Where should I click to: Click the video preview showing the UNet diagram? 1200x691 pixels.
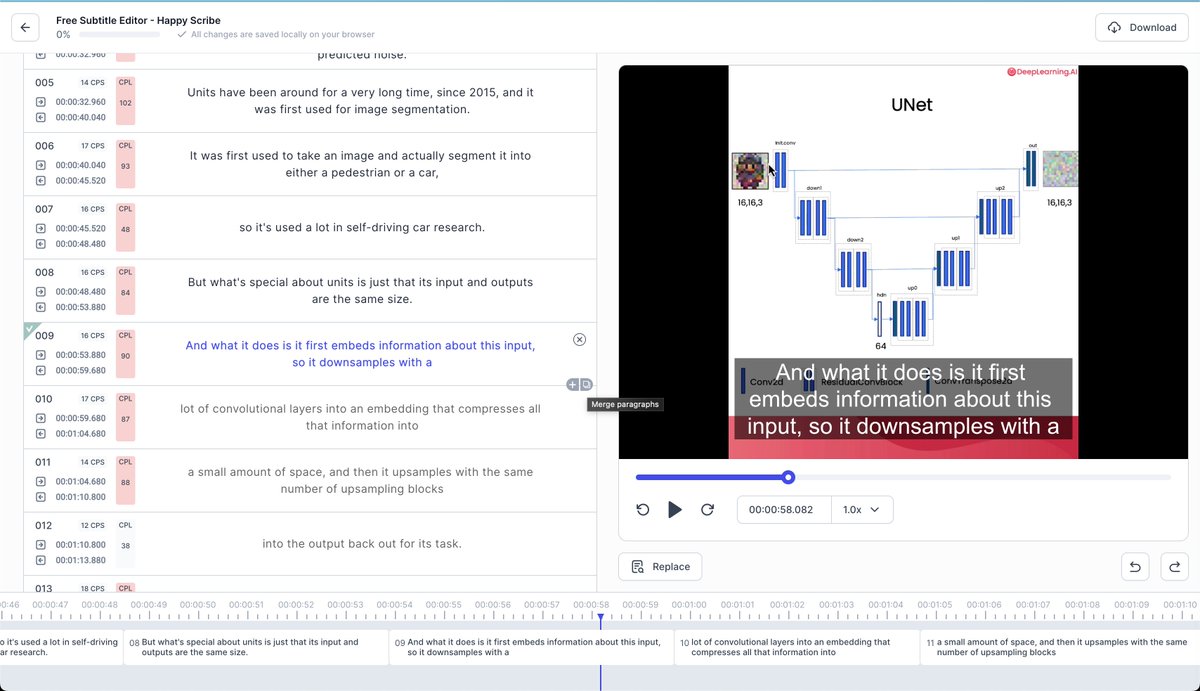(903, 262)
